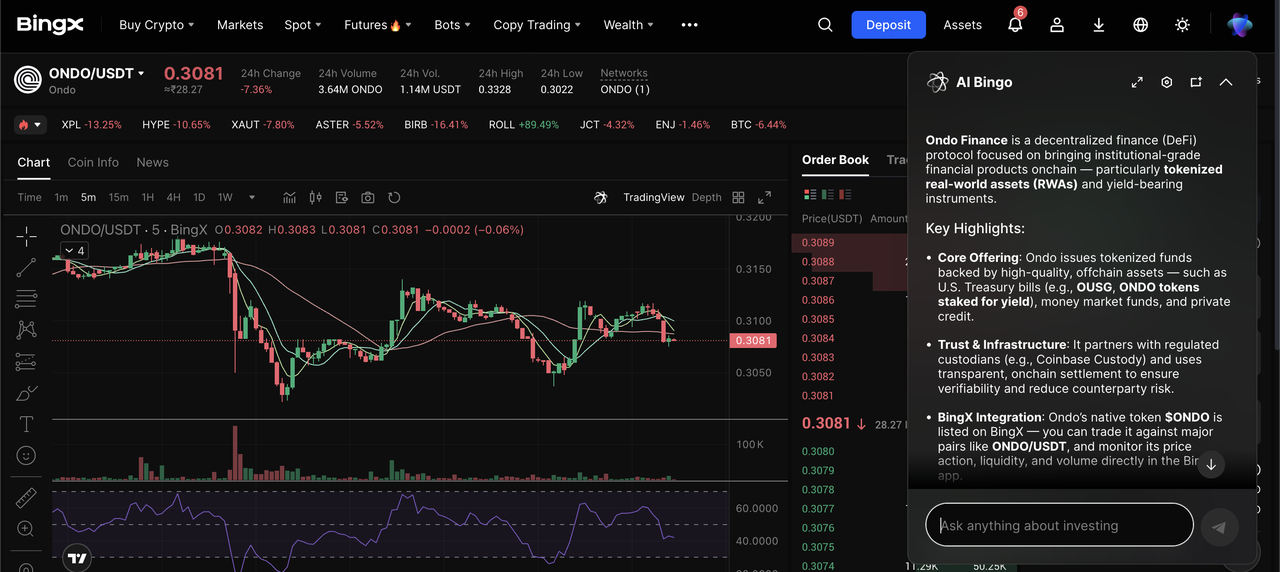Select the trend line drawing tool
This screenshot has height=572, width=1280.
26,267
